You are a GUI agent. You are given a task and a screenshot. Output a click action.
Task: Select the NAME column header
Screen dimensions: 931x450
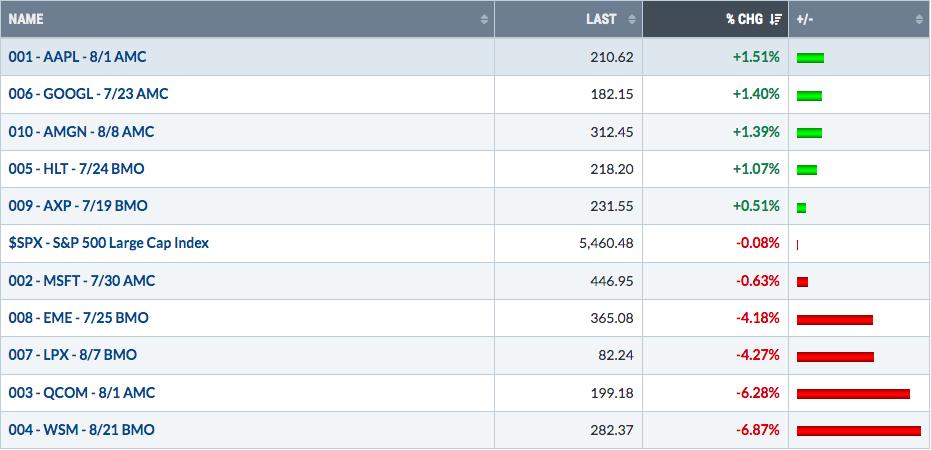click(x=247, y=19)
